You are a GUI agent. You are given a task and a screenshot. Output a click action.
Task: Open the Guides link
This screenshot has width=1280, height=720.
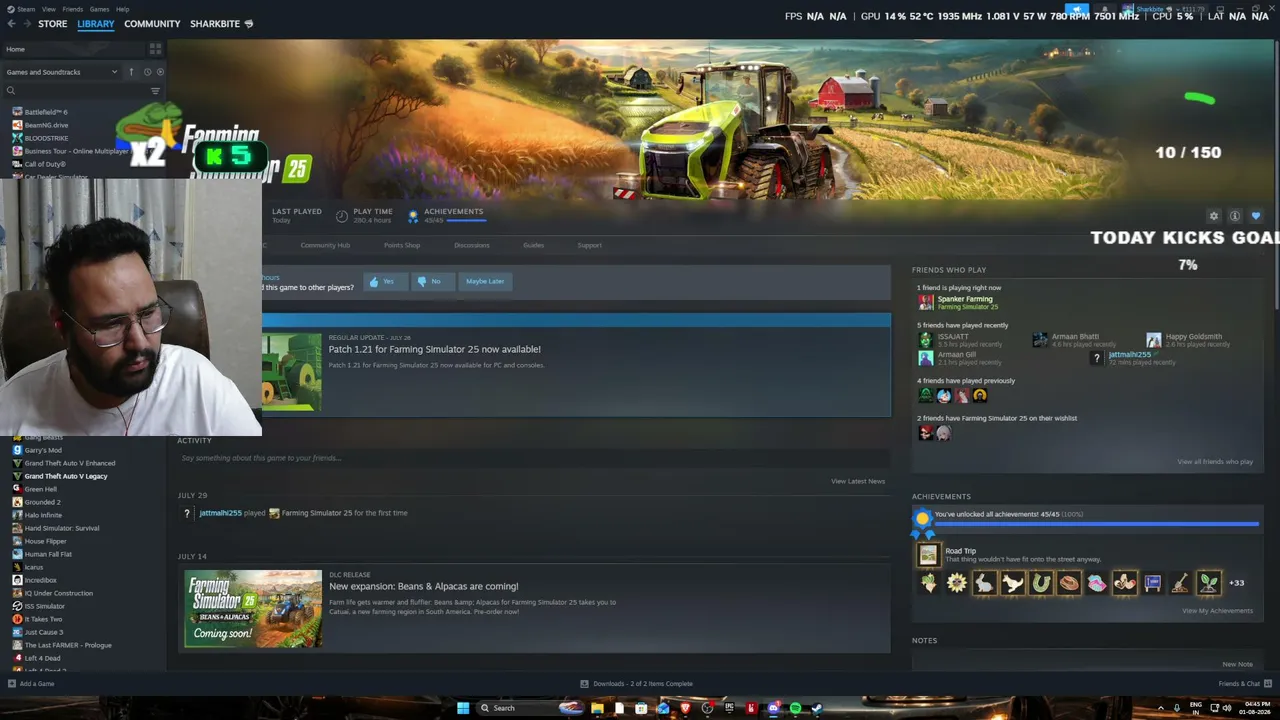pos(533,245)
